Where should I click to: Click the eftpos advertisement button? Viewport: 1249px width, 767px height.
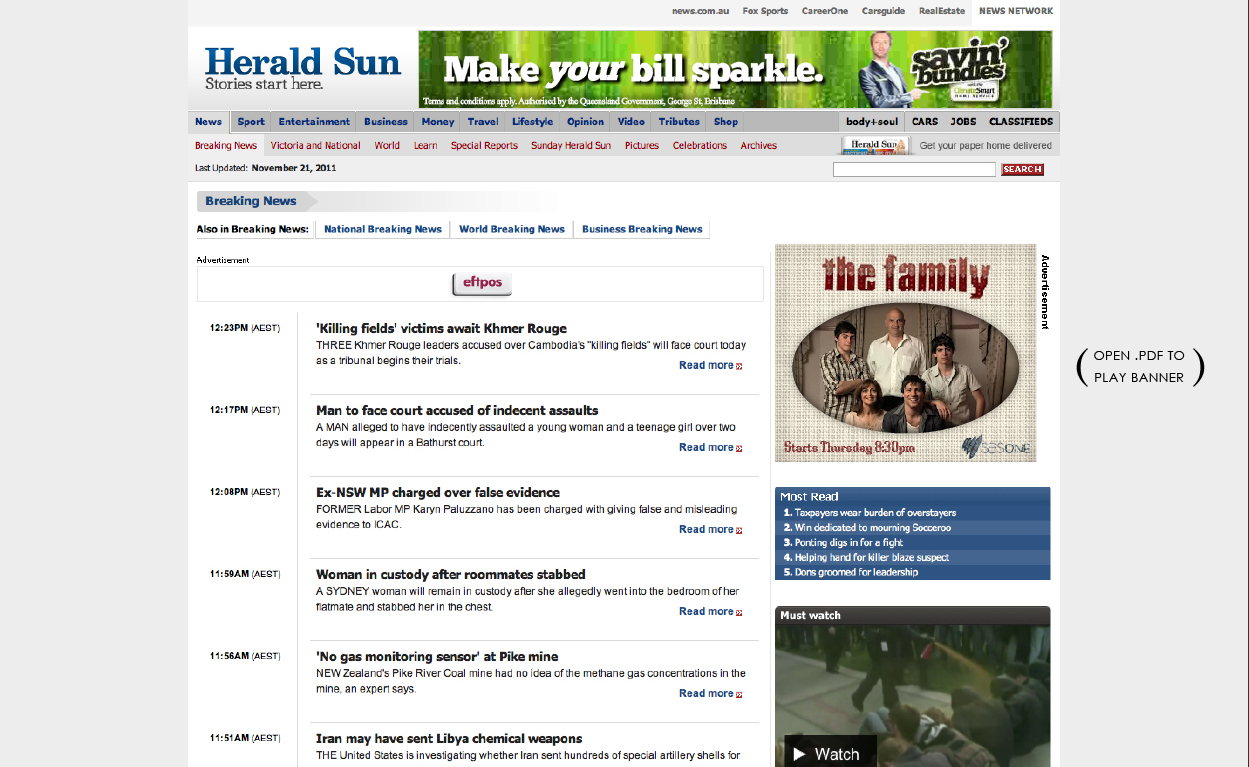(x=482, y=283)
